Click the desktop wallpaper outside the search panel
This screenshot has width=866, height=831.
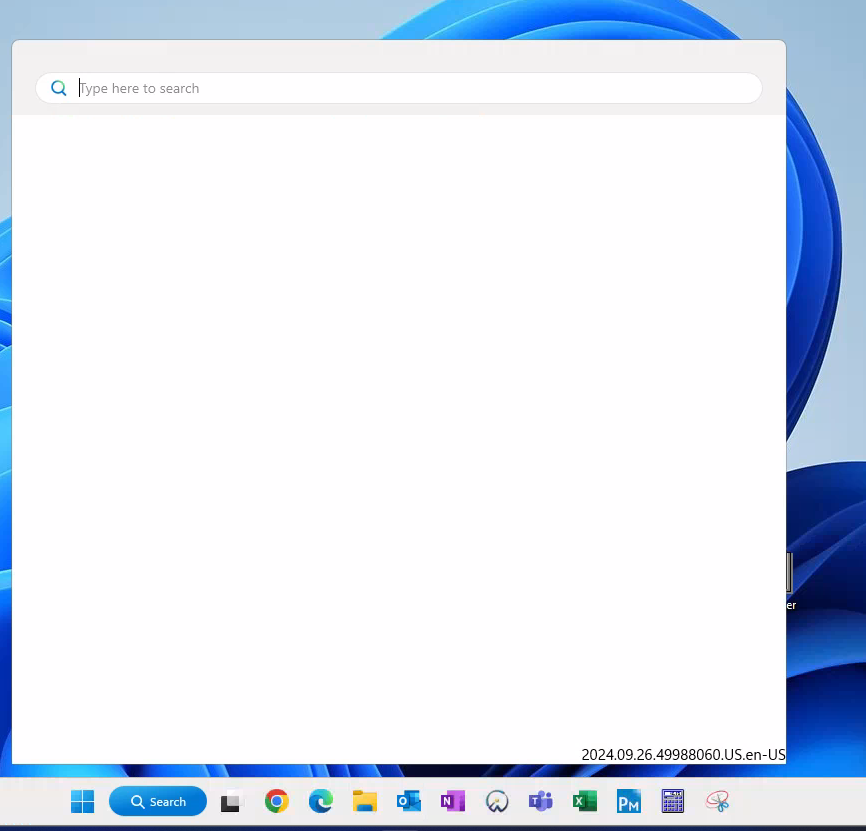[828, 300]
